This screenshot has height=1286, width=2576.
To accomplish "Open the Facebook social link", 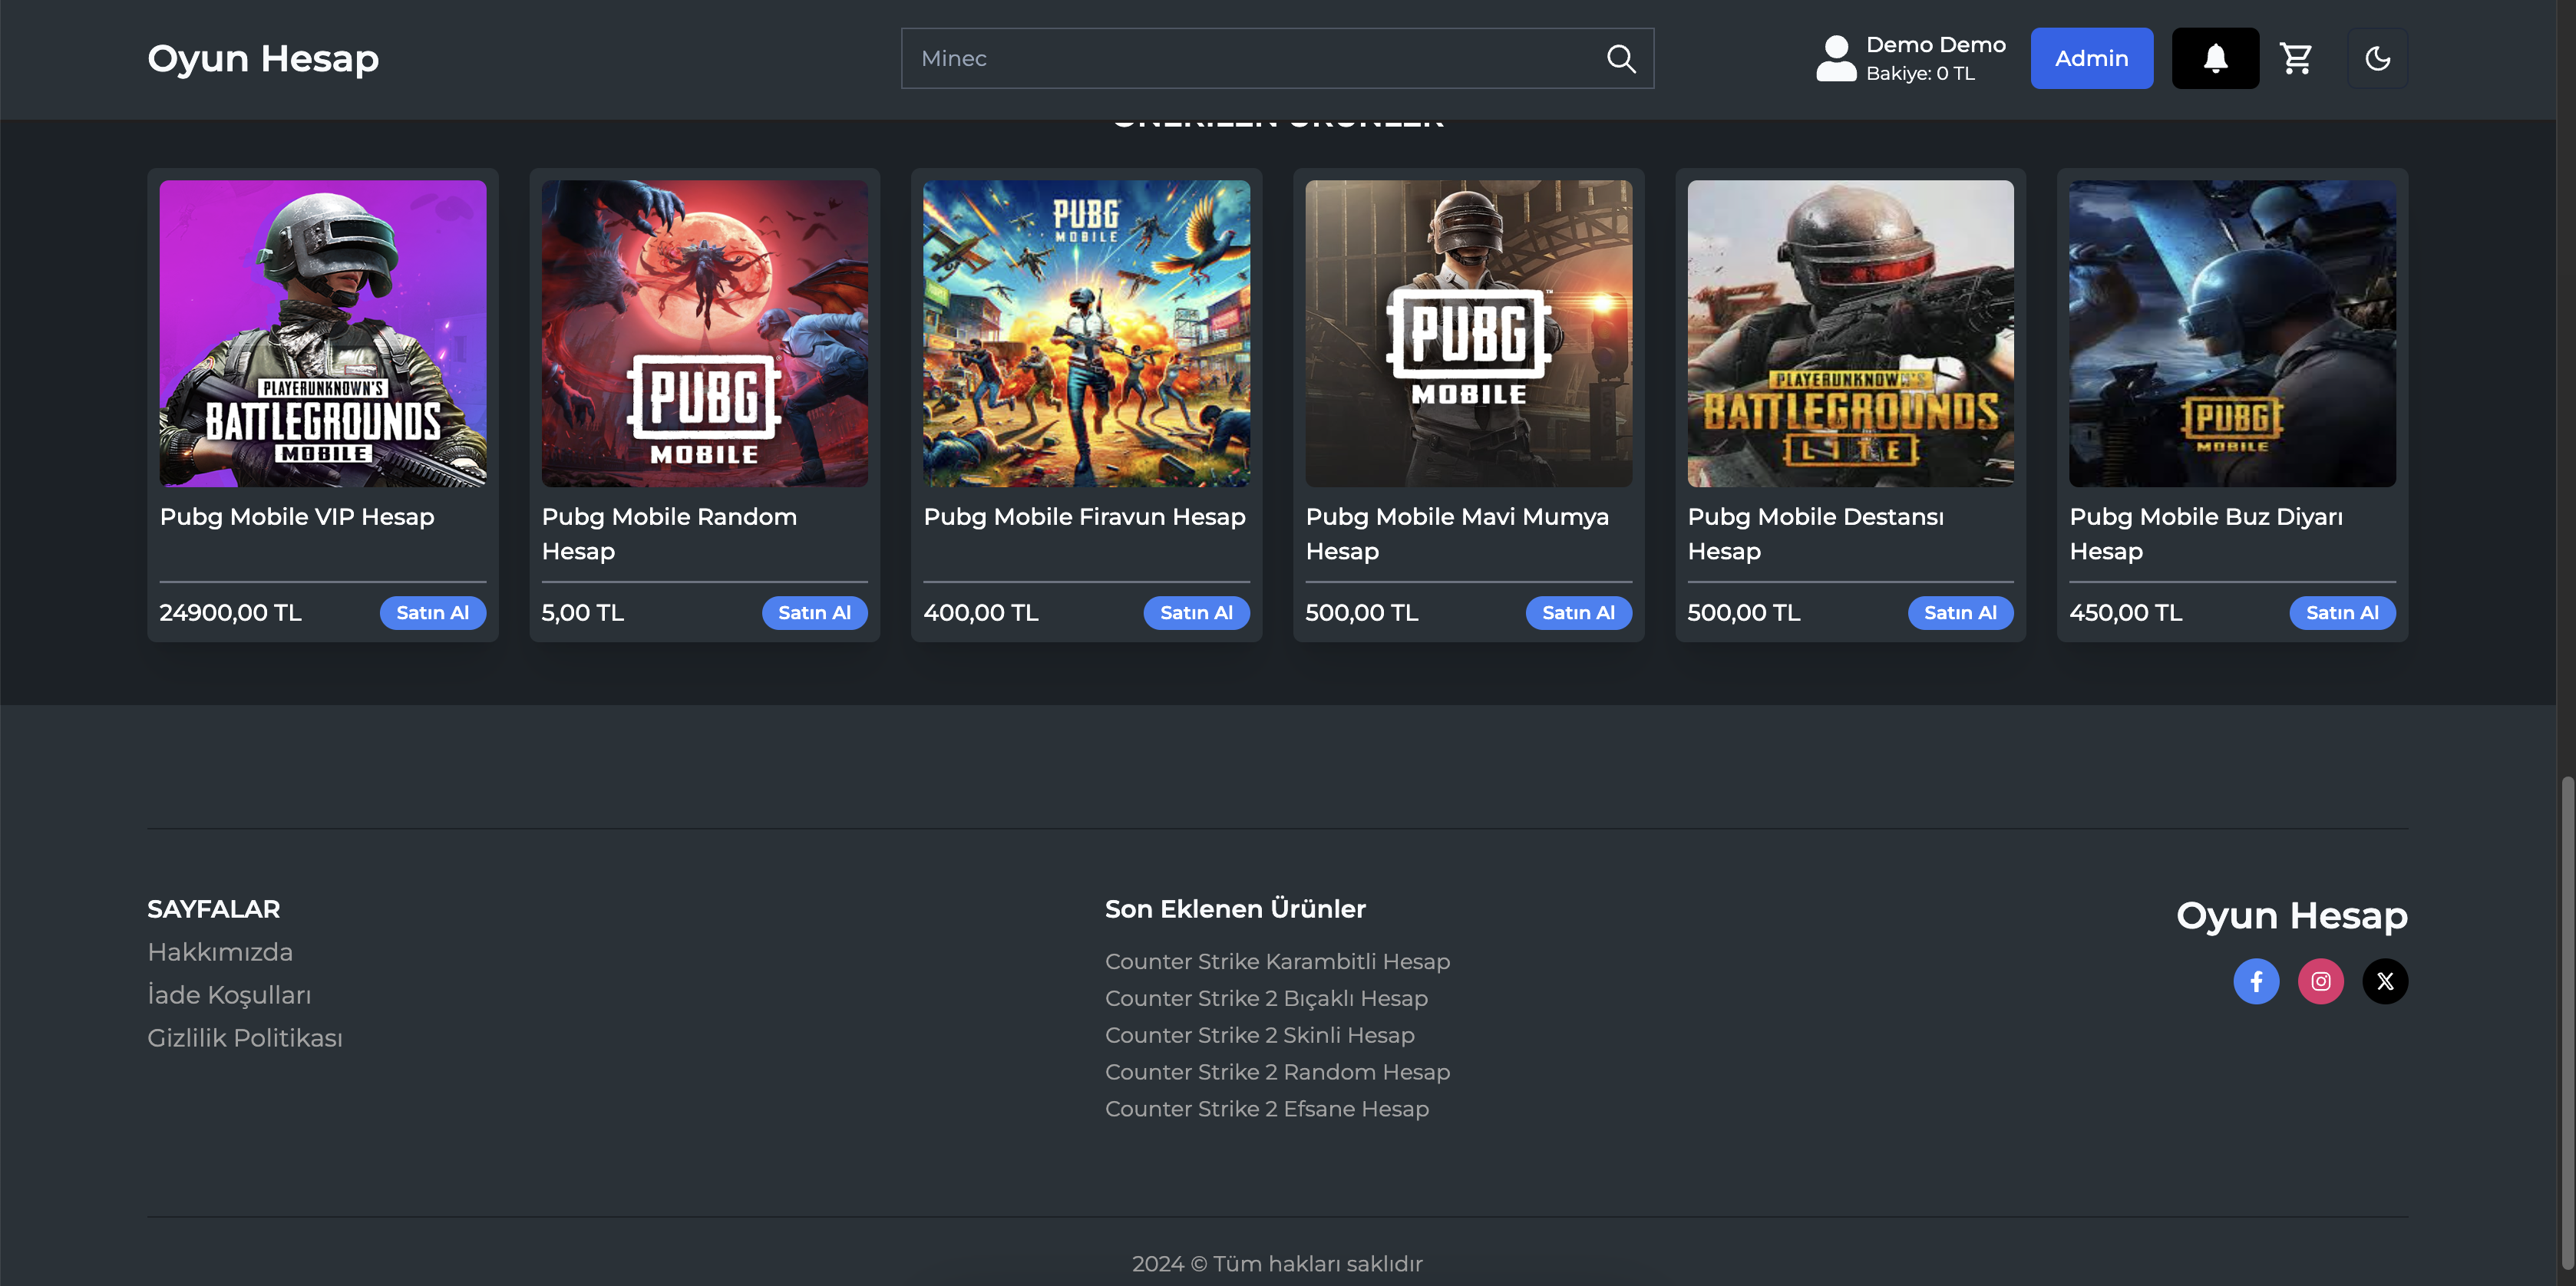I will point(2256,981).
